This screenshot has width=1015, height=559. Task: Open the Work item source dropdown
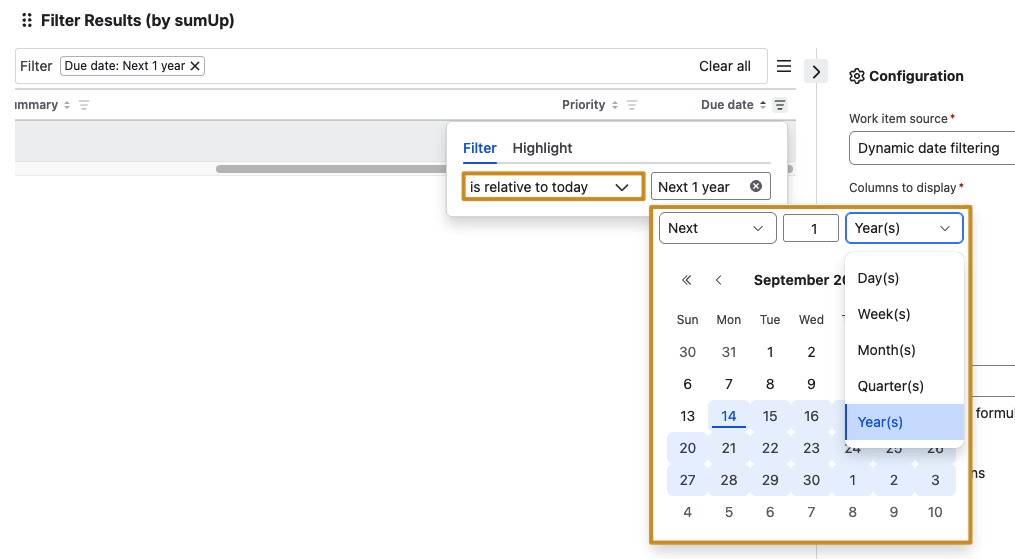click(x=931, y=148)
